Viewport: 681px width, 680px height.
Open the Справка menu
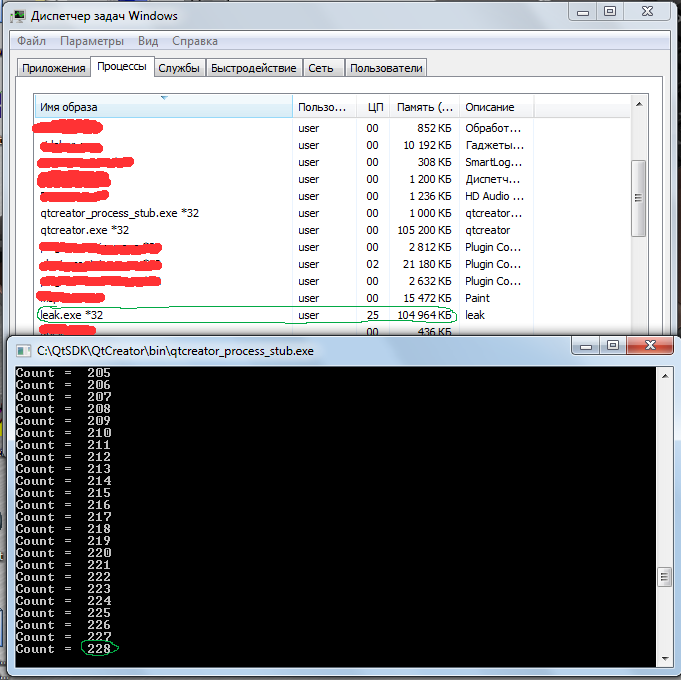click(195, 41)
